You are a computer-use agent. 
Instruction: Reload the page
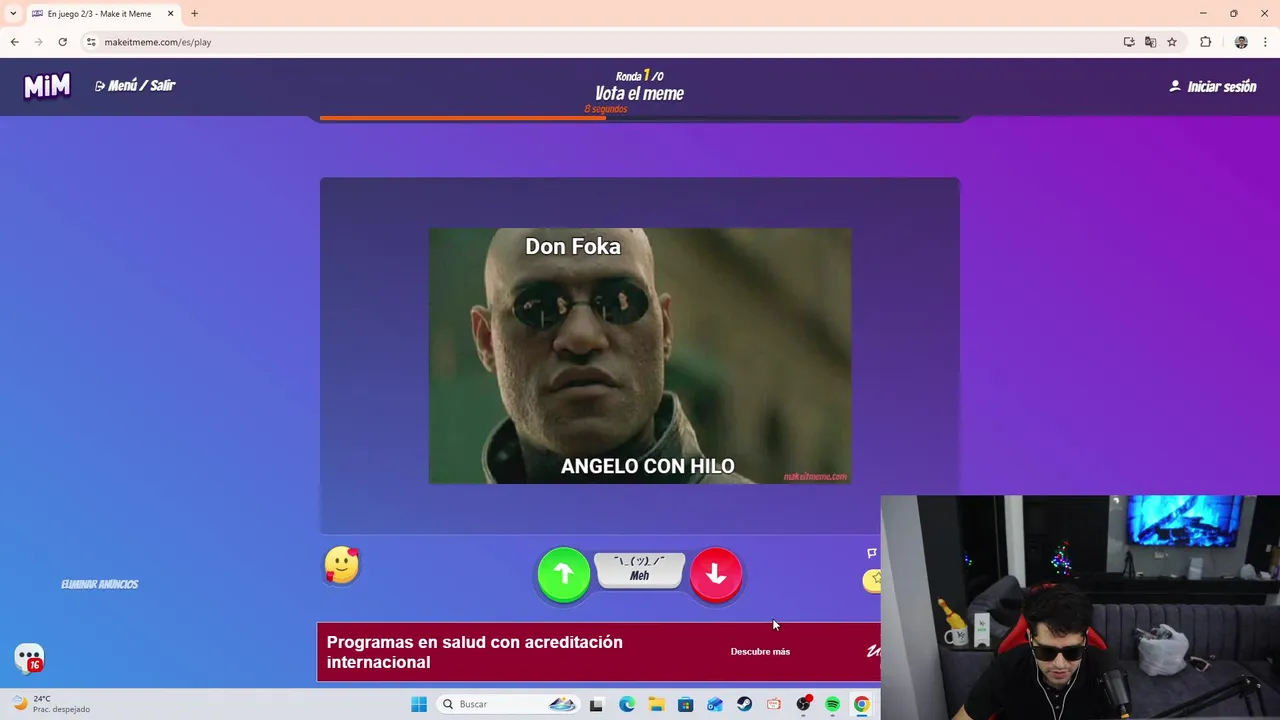pyautogui.click(x=62, y=42)
